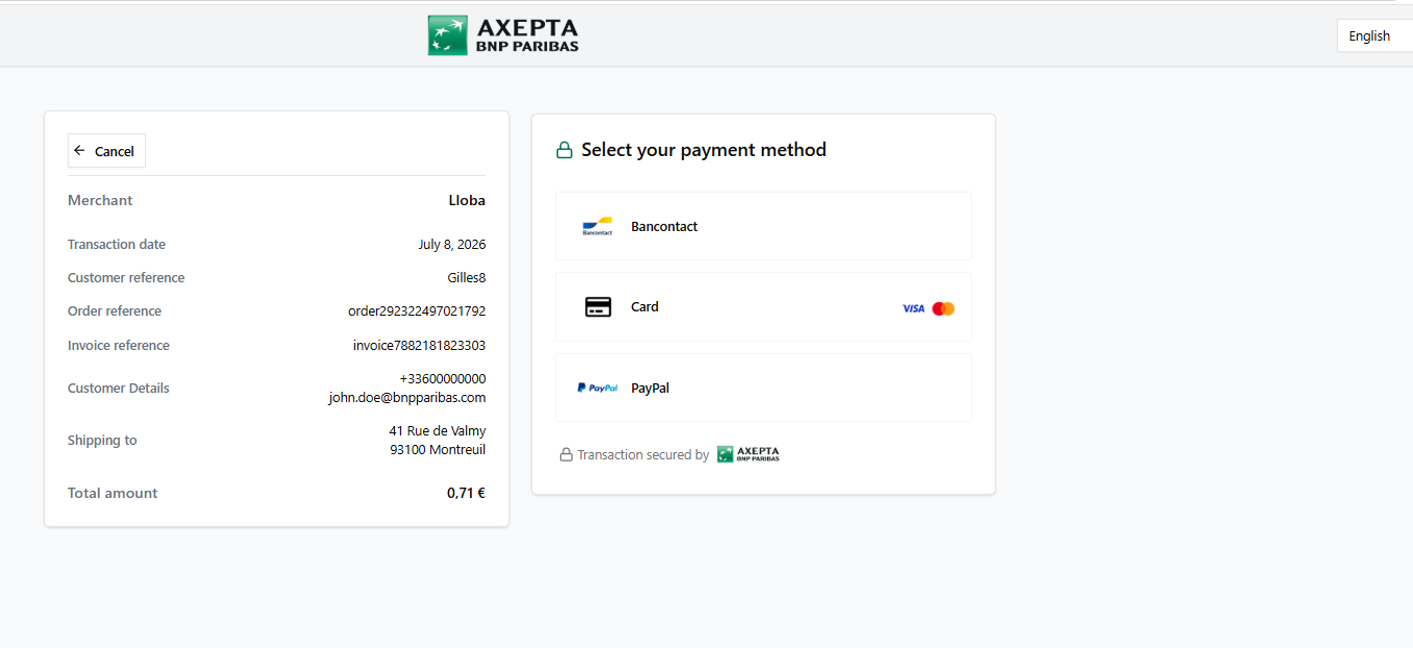Pay with PayPal option

[763, 388]
